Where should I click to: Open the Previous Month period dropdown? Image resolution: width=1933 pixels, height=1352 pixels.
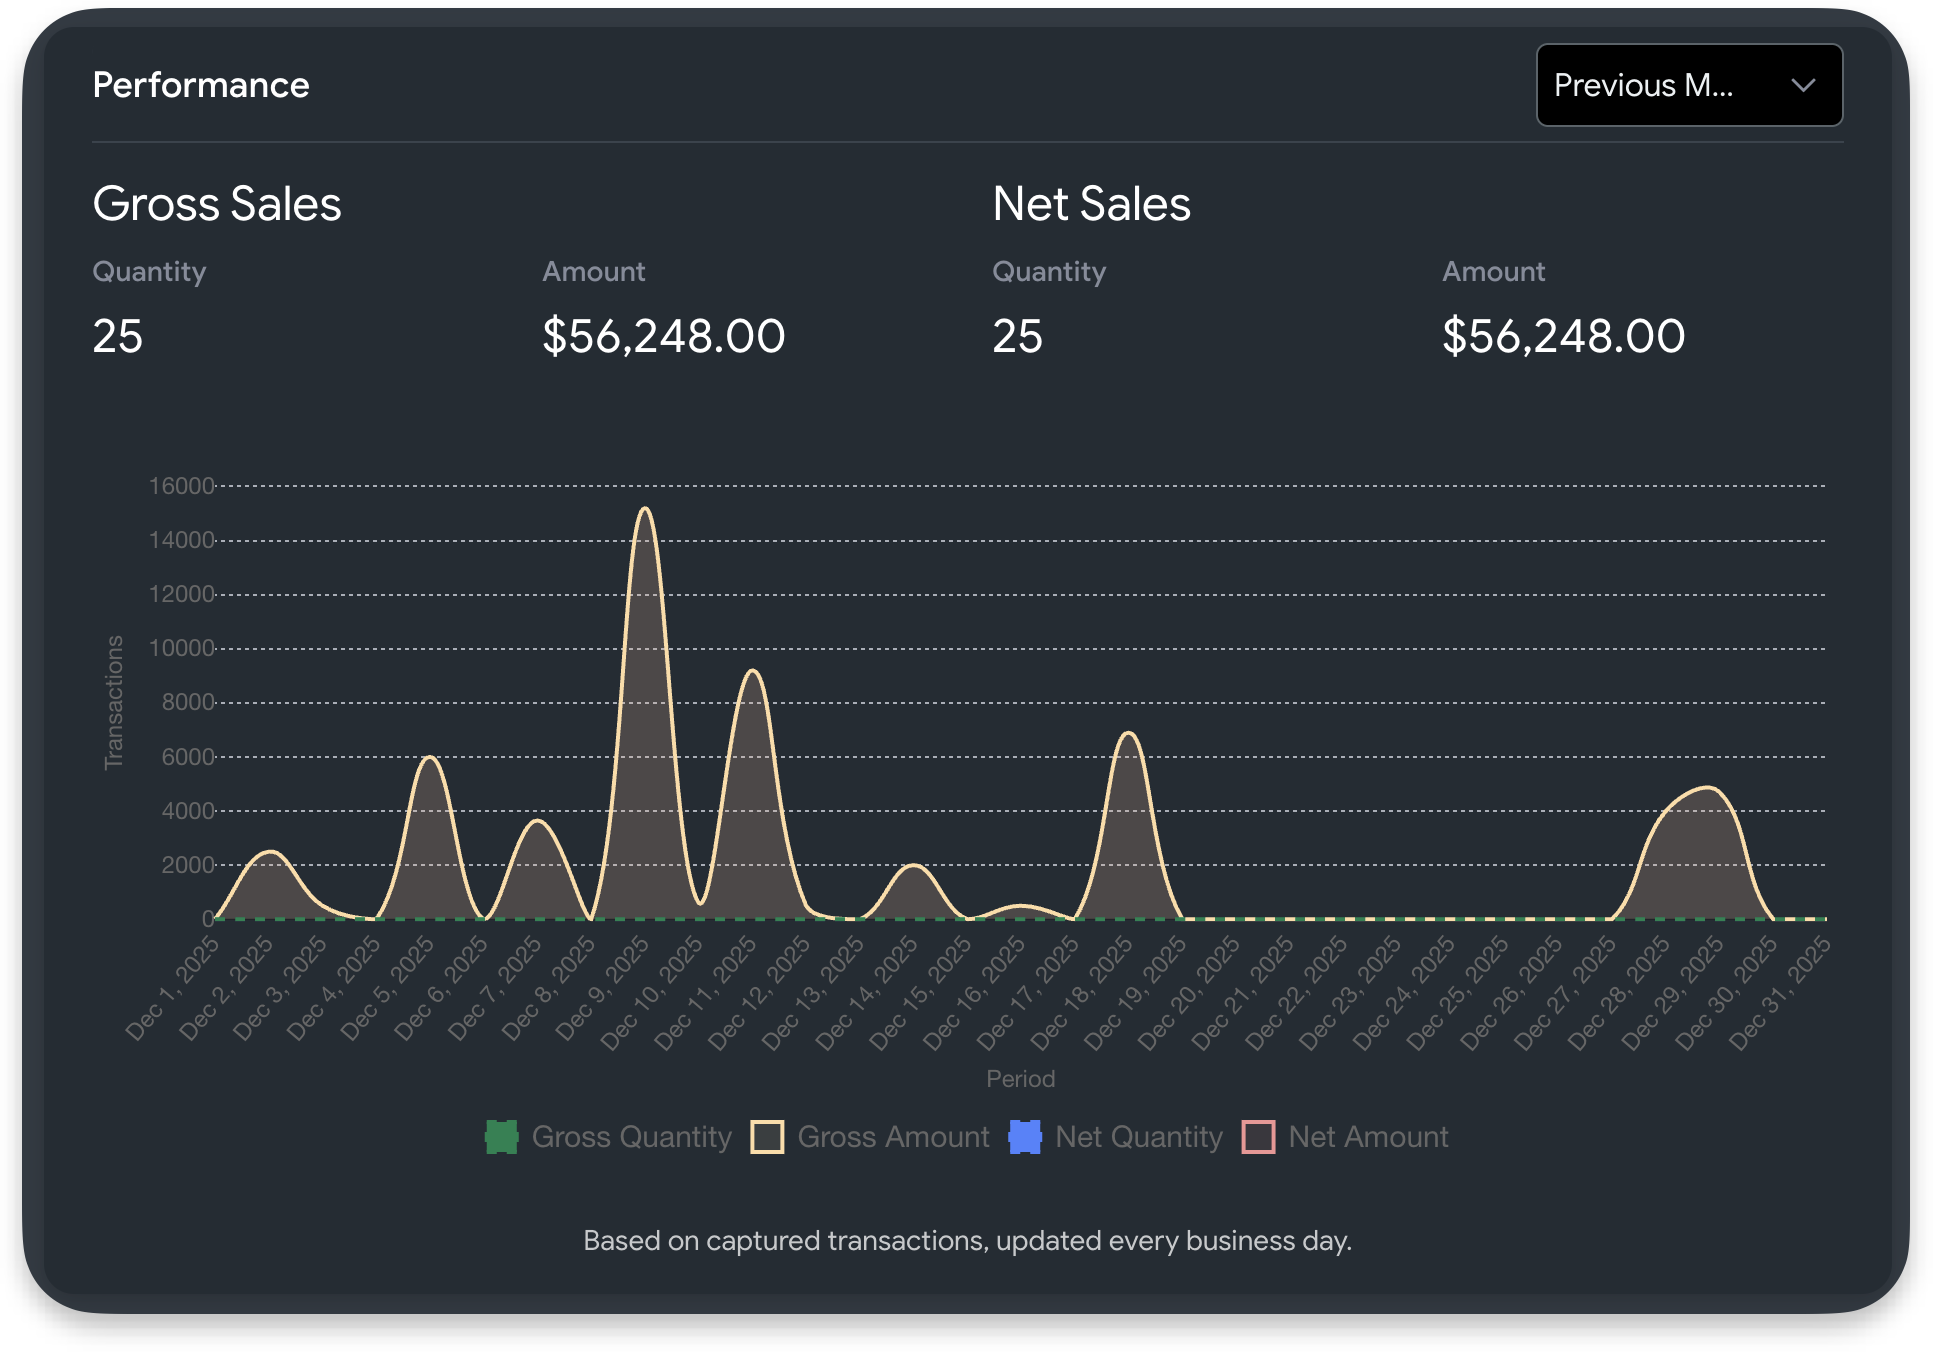[1689, 85]
